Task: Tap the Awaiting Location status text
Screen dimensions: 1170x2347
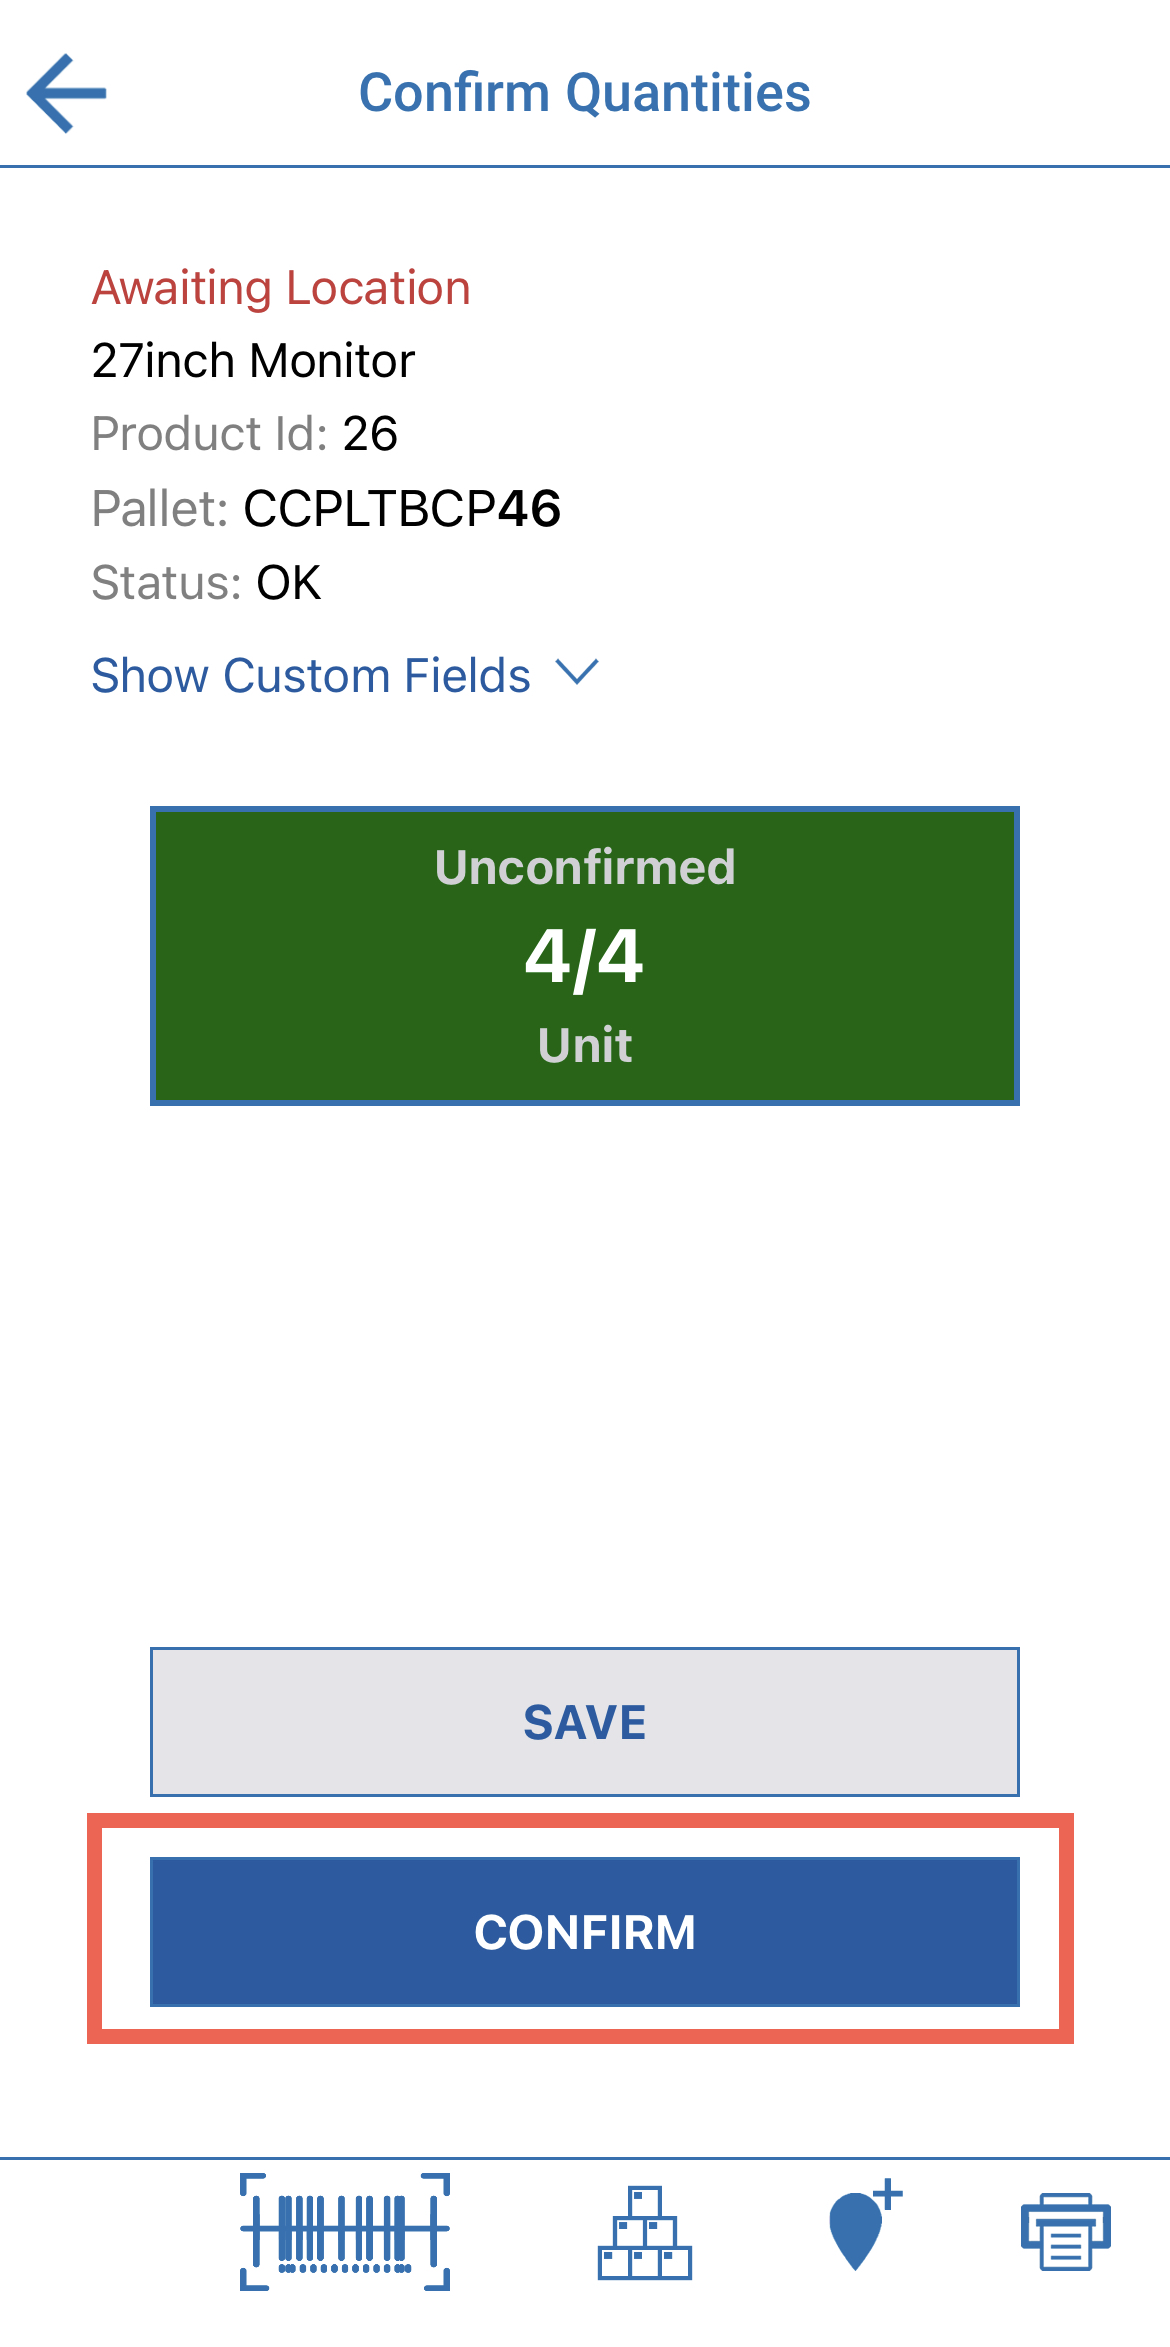Action: point(281,288)
